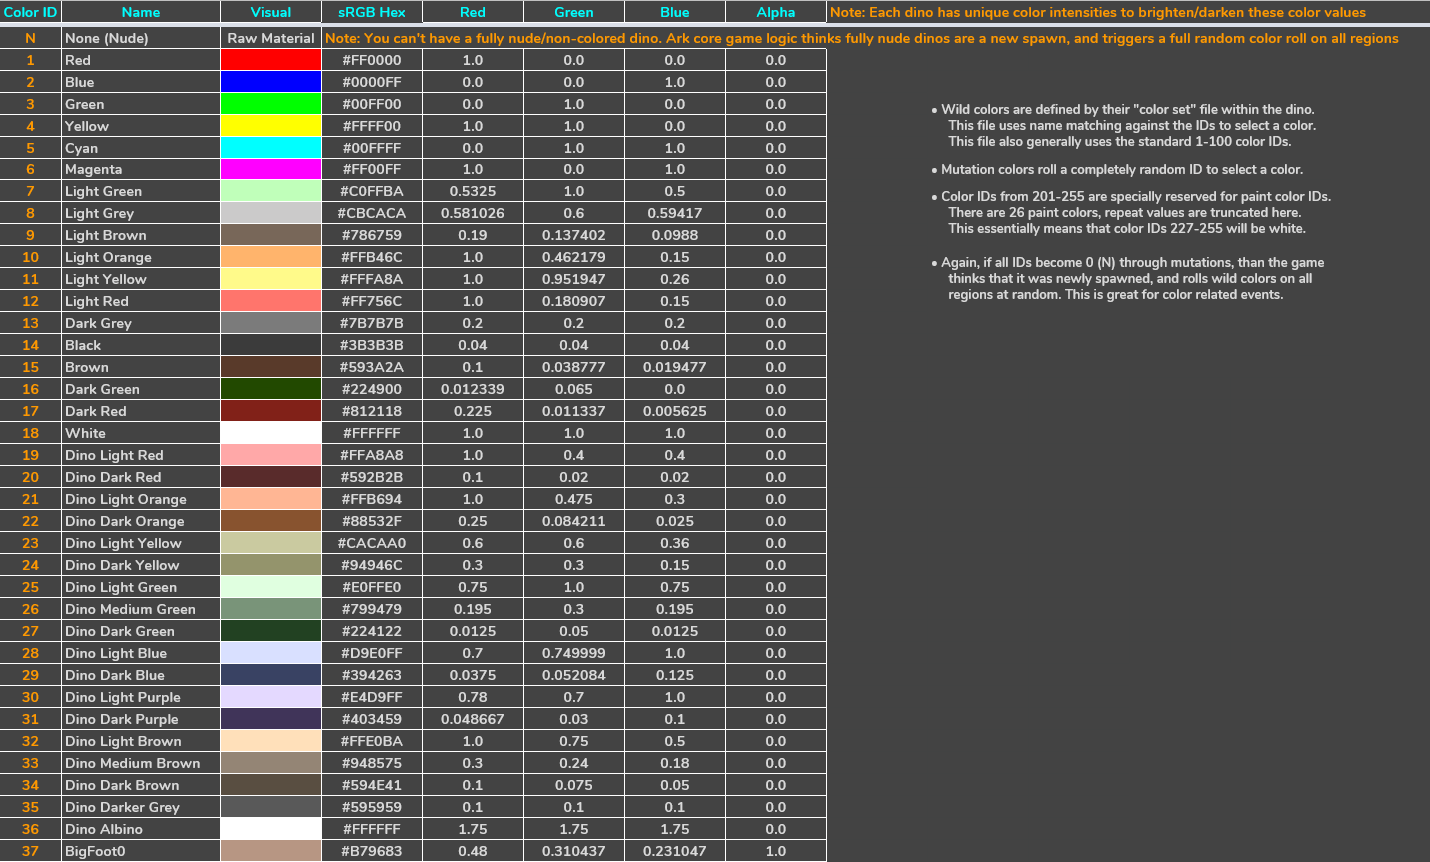Screen dimensions: 1430x862
Task: Click the Light Grey name cell
Action: [141, 214]
